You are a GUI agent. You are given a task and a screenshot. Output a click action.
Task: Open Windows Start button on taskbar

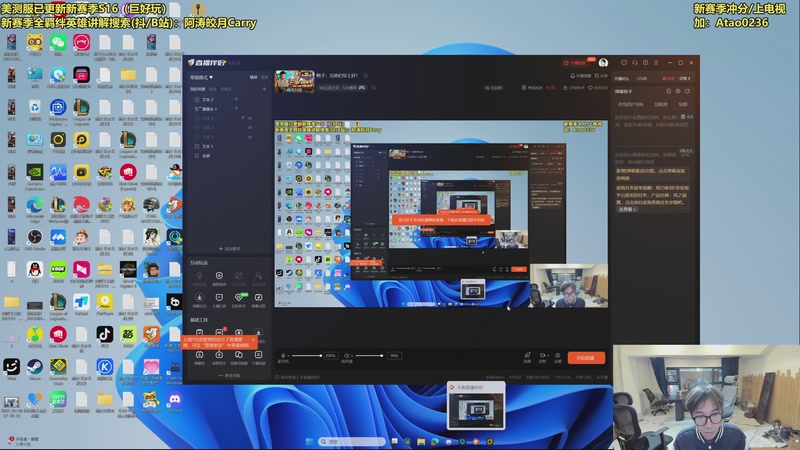pos(309,441)
